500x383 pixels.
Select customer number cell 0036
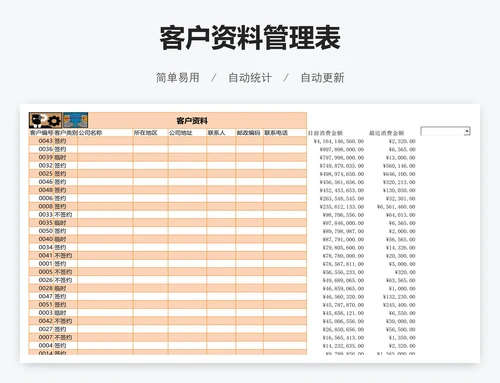point(46,149)
